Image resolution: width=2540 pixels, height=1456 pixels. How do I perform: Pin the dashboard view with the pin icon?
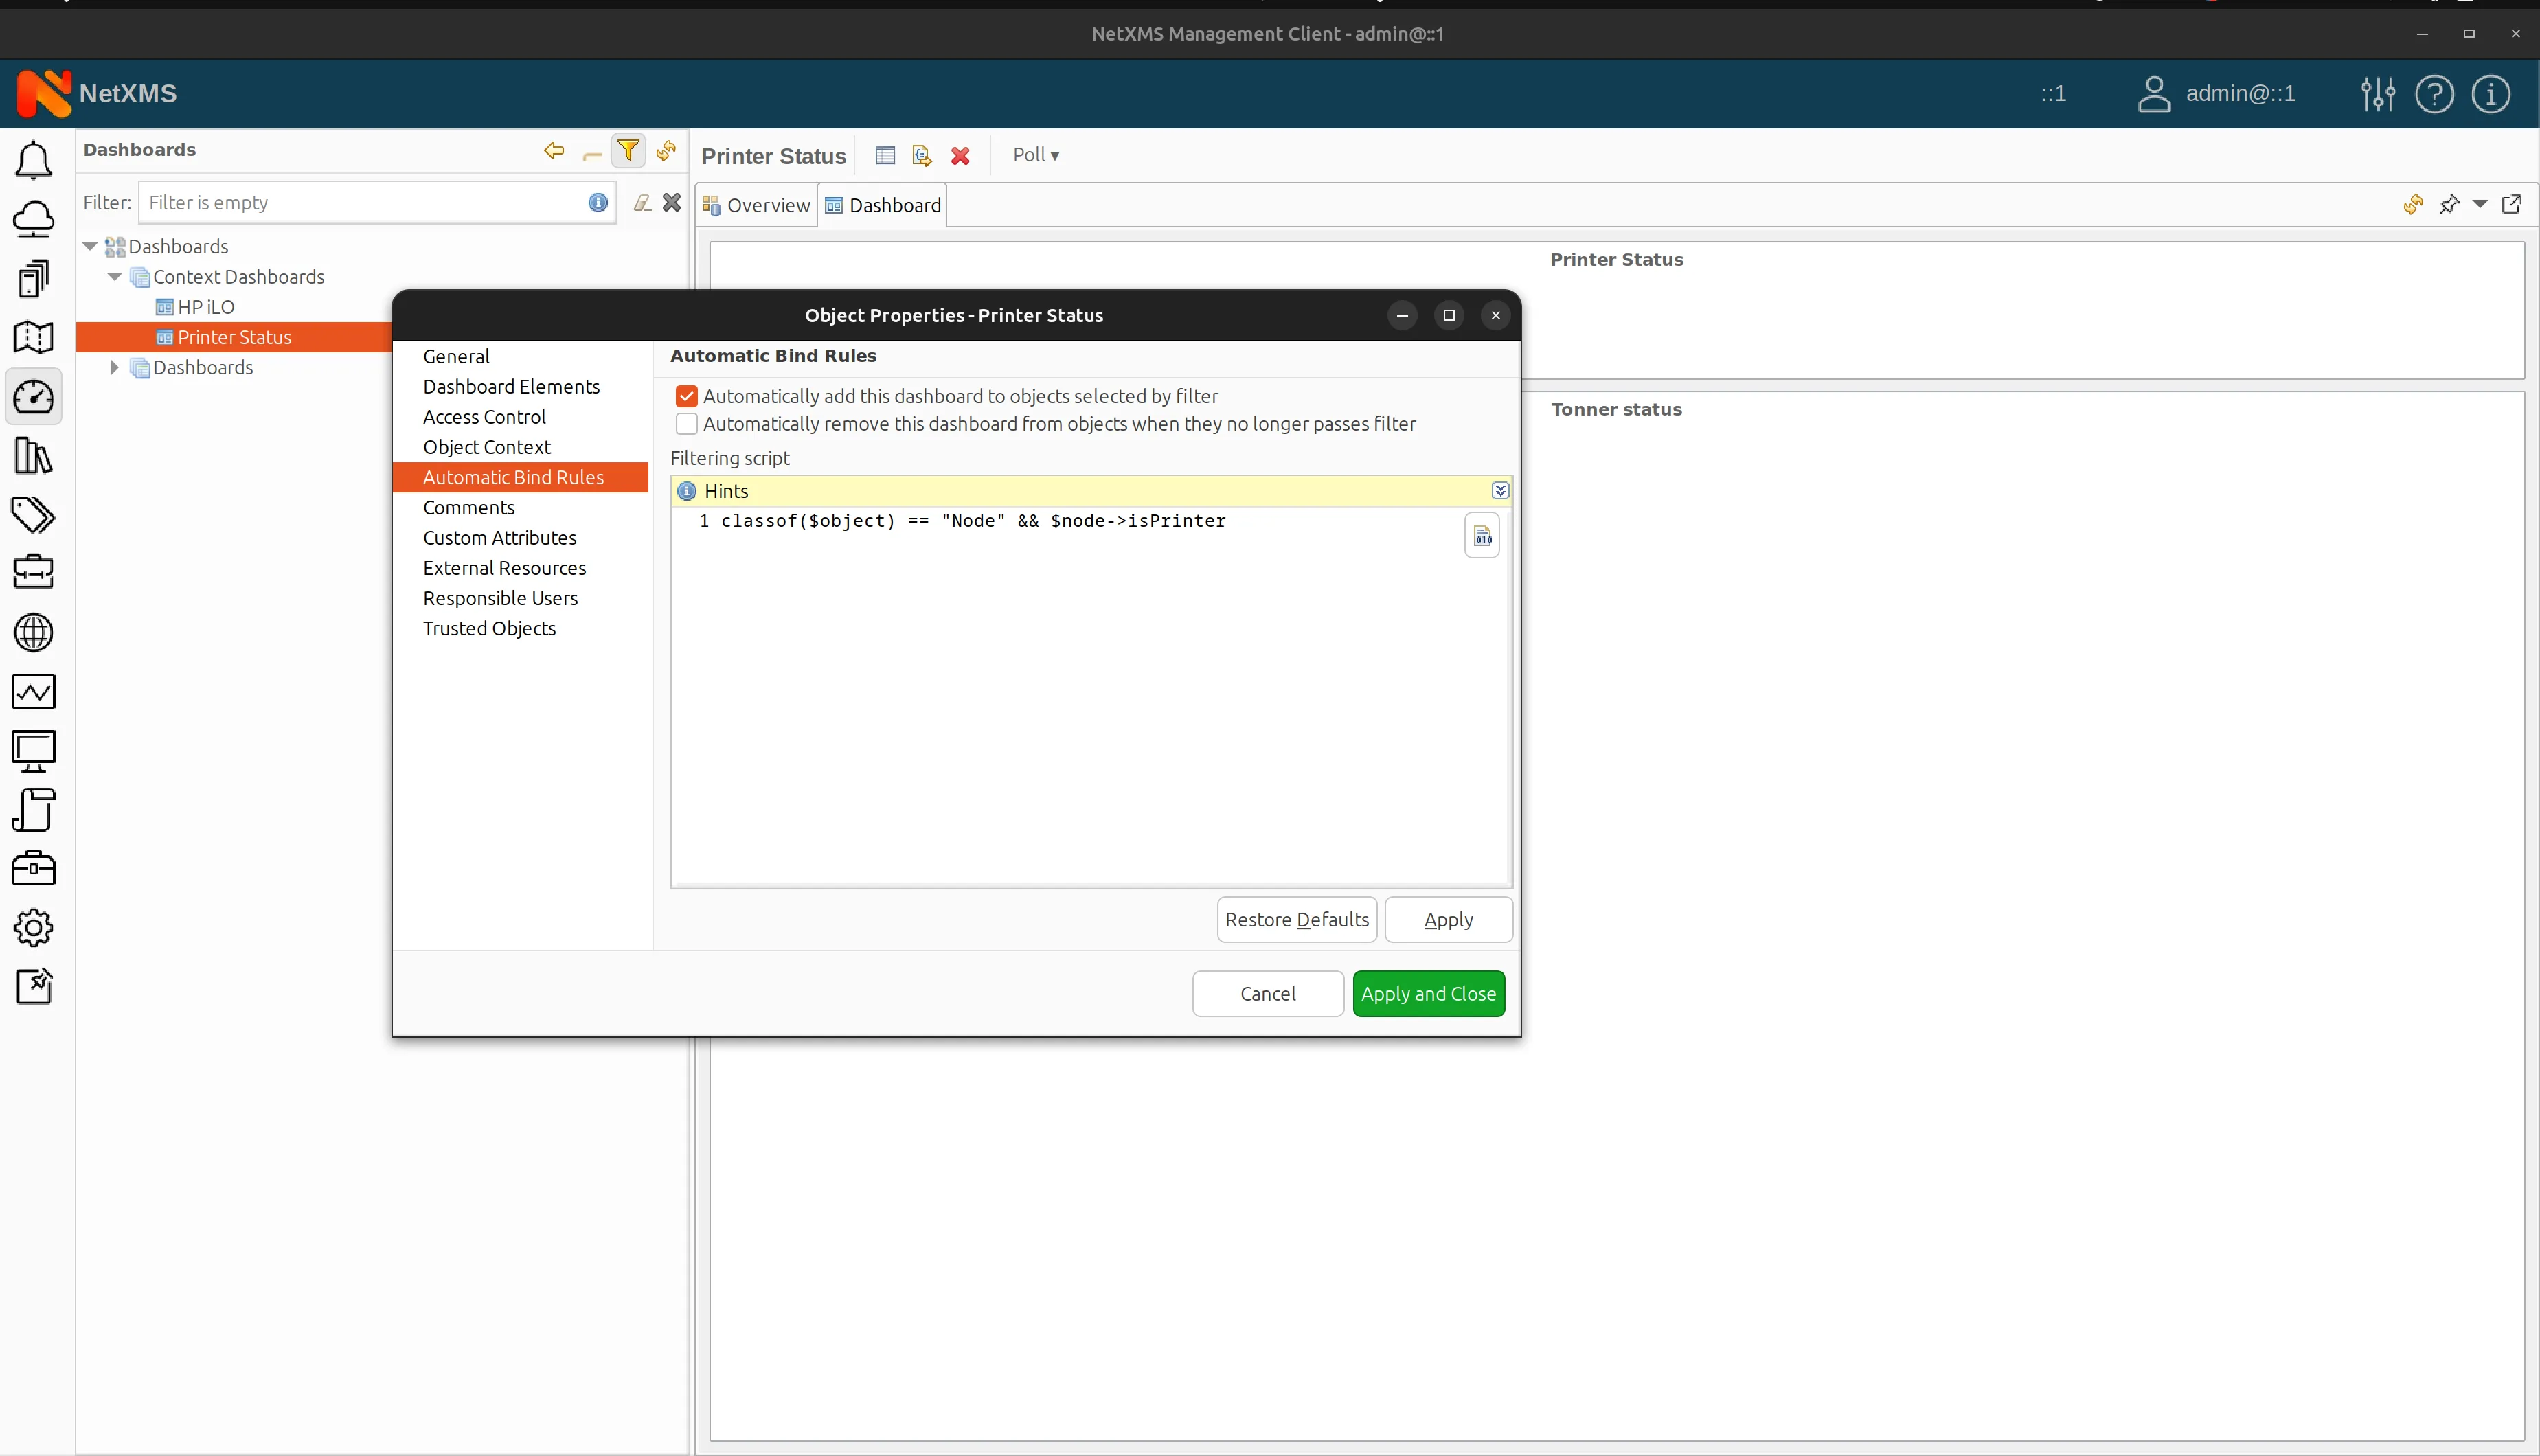(x=2449, y=204)
